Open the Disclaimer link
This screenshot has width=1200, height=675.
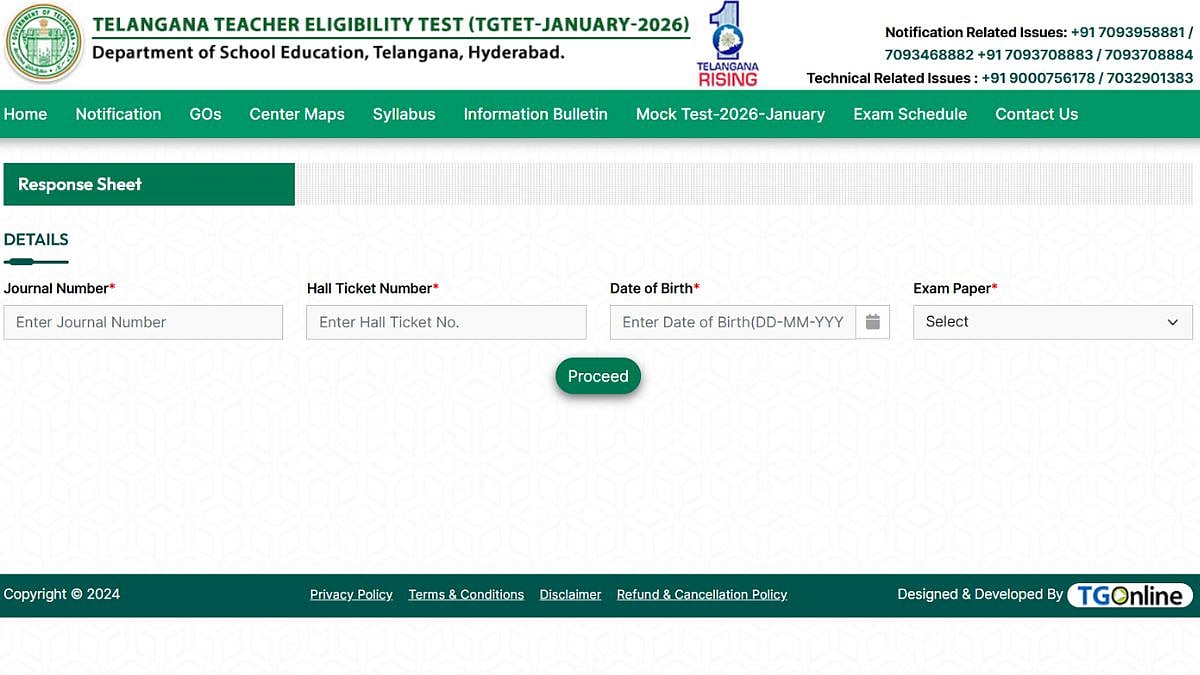point(570,594)
